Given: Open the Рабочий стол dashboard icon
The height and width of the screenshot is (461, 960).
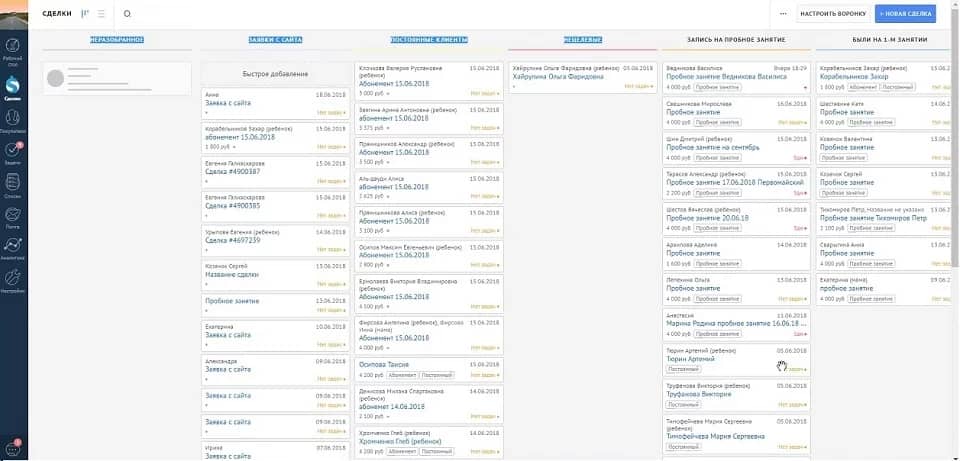Looking at the screenshot, I should [x=13, y=50].
